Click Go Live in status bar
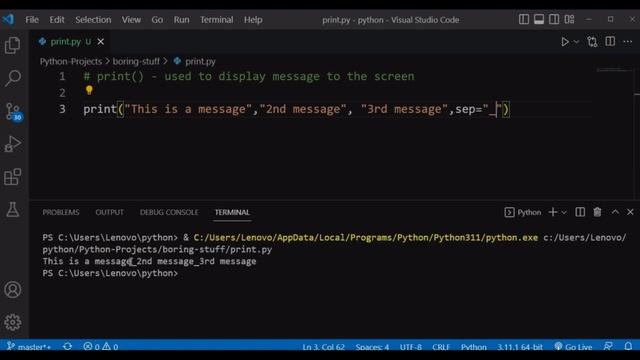This screenshot has width=640, height=360. [x=573, y=347]
